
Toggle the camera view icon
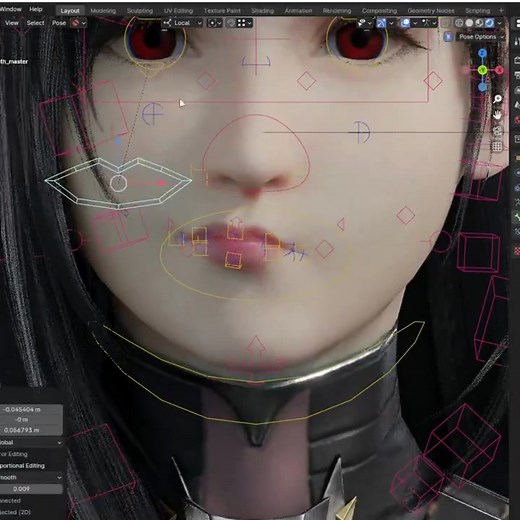[497, 131]
